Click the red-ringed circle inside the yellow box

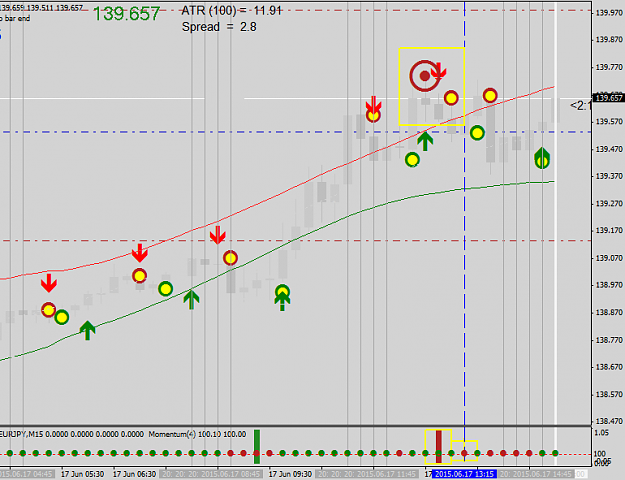[451, 98]
